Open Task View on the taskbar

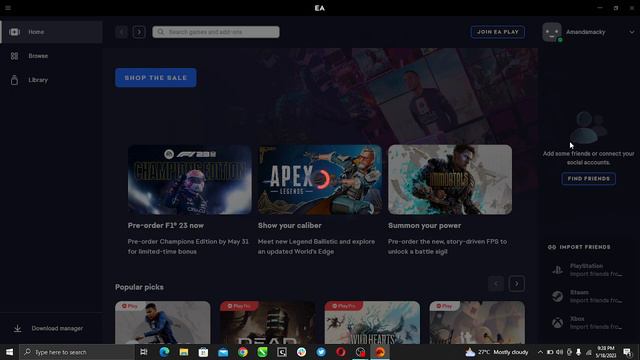click(144, 352)
